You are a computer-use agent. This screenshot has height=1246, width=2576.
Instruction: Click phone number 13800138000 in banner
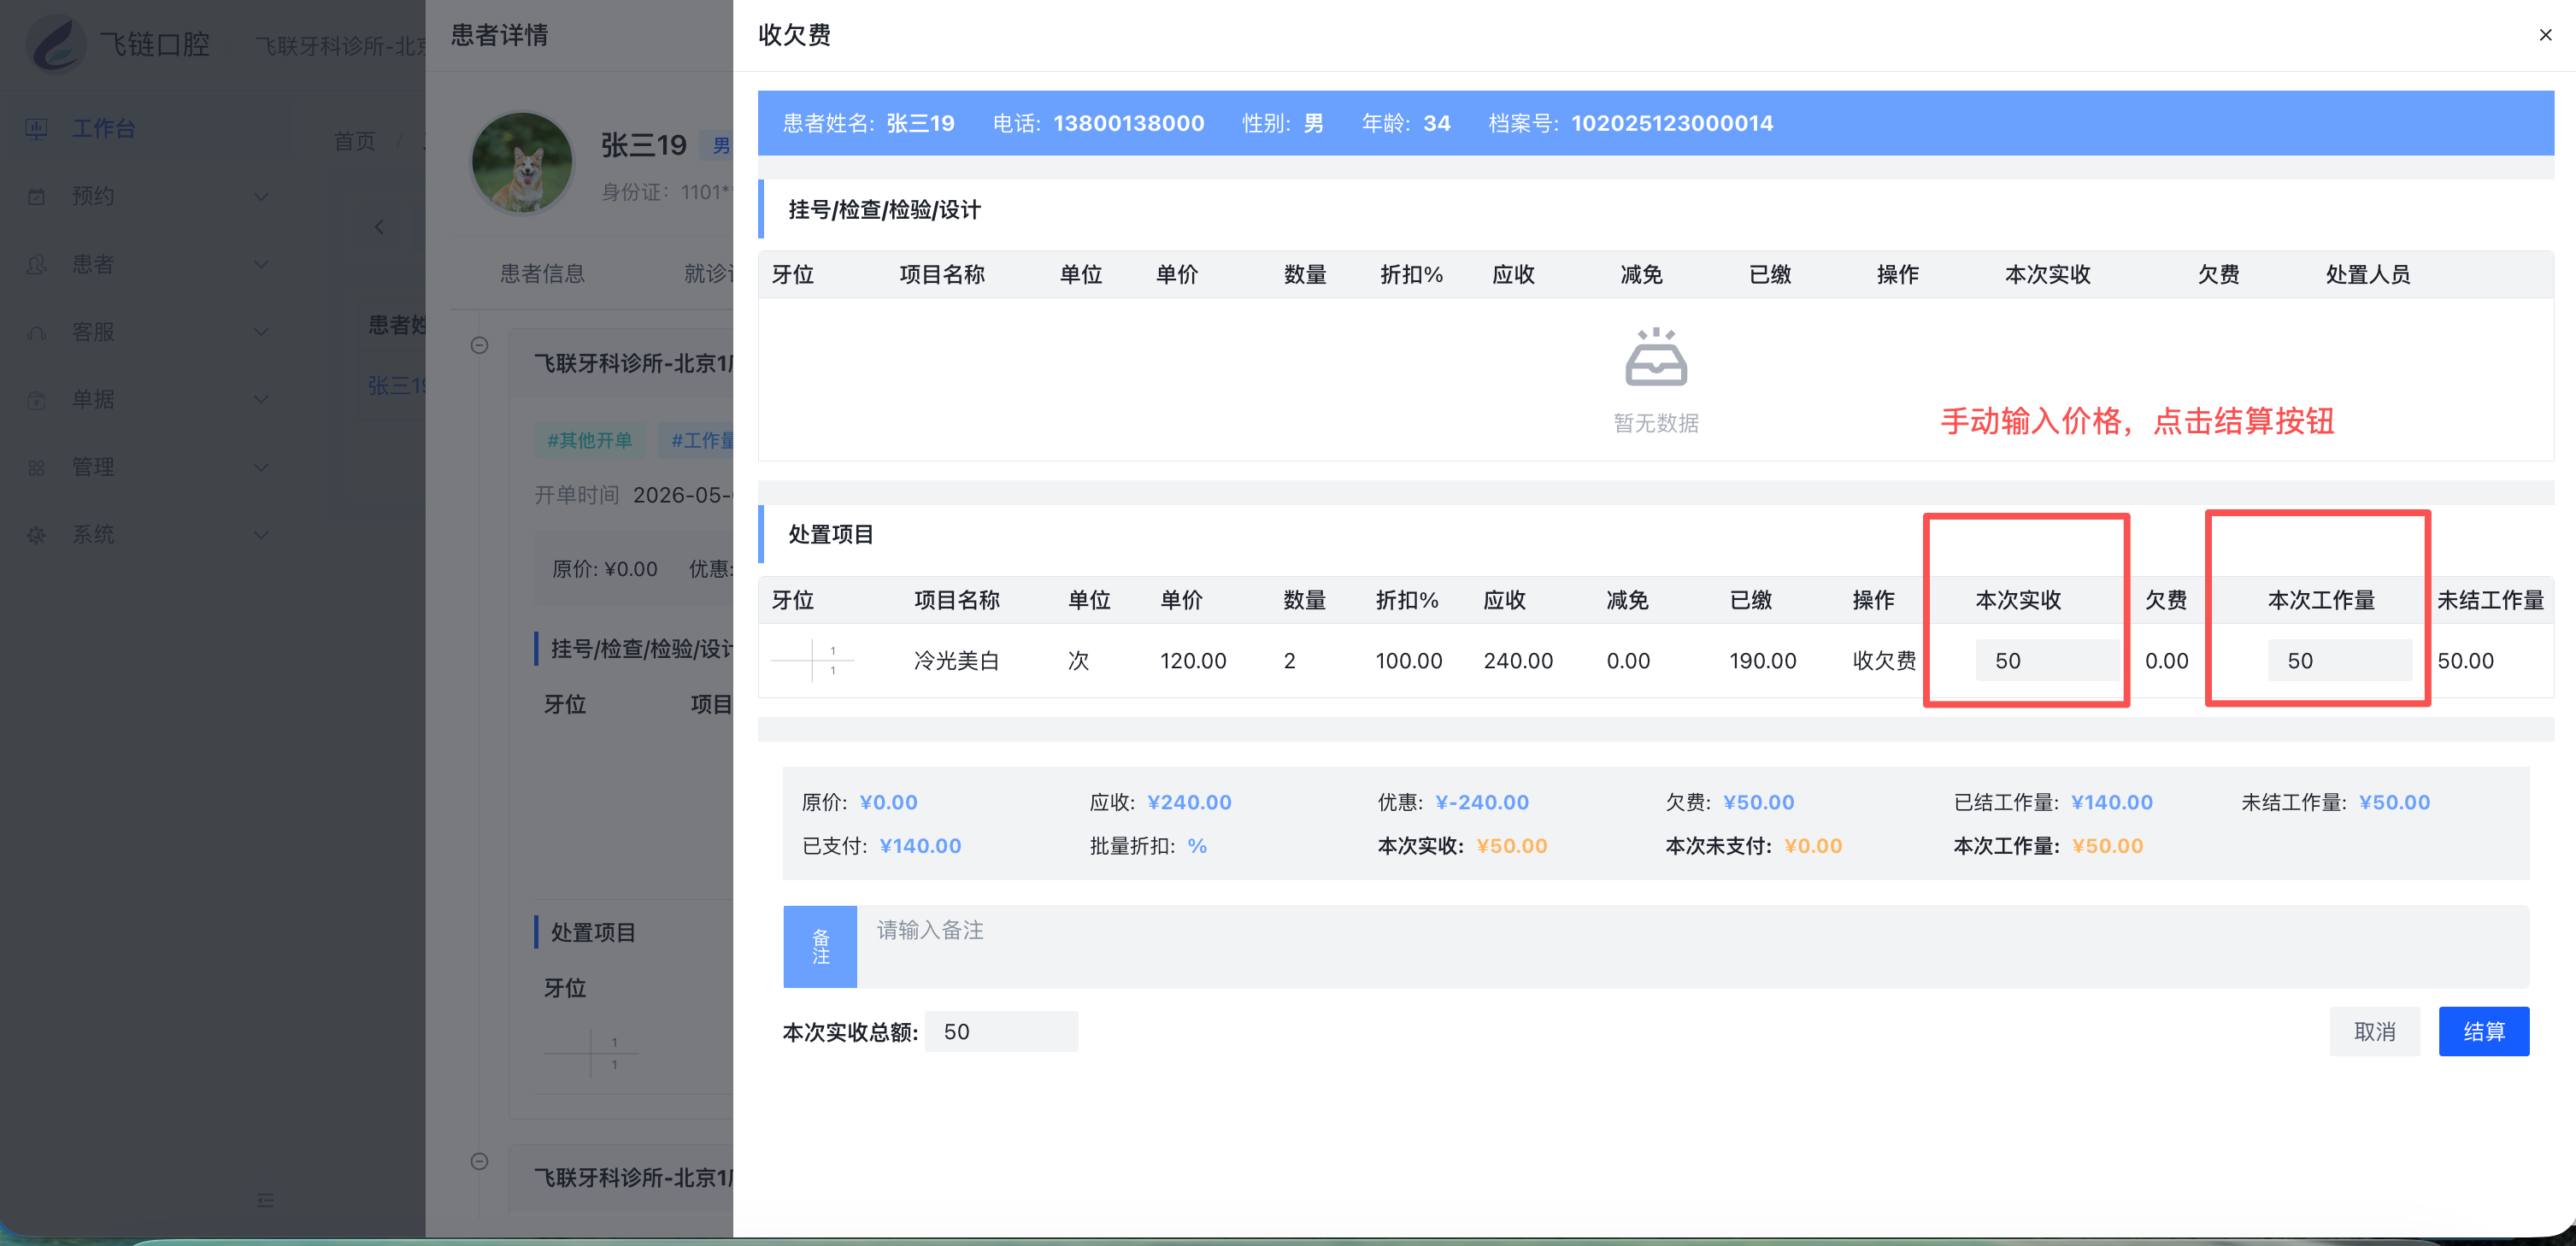[1129, 123]
